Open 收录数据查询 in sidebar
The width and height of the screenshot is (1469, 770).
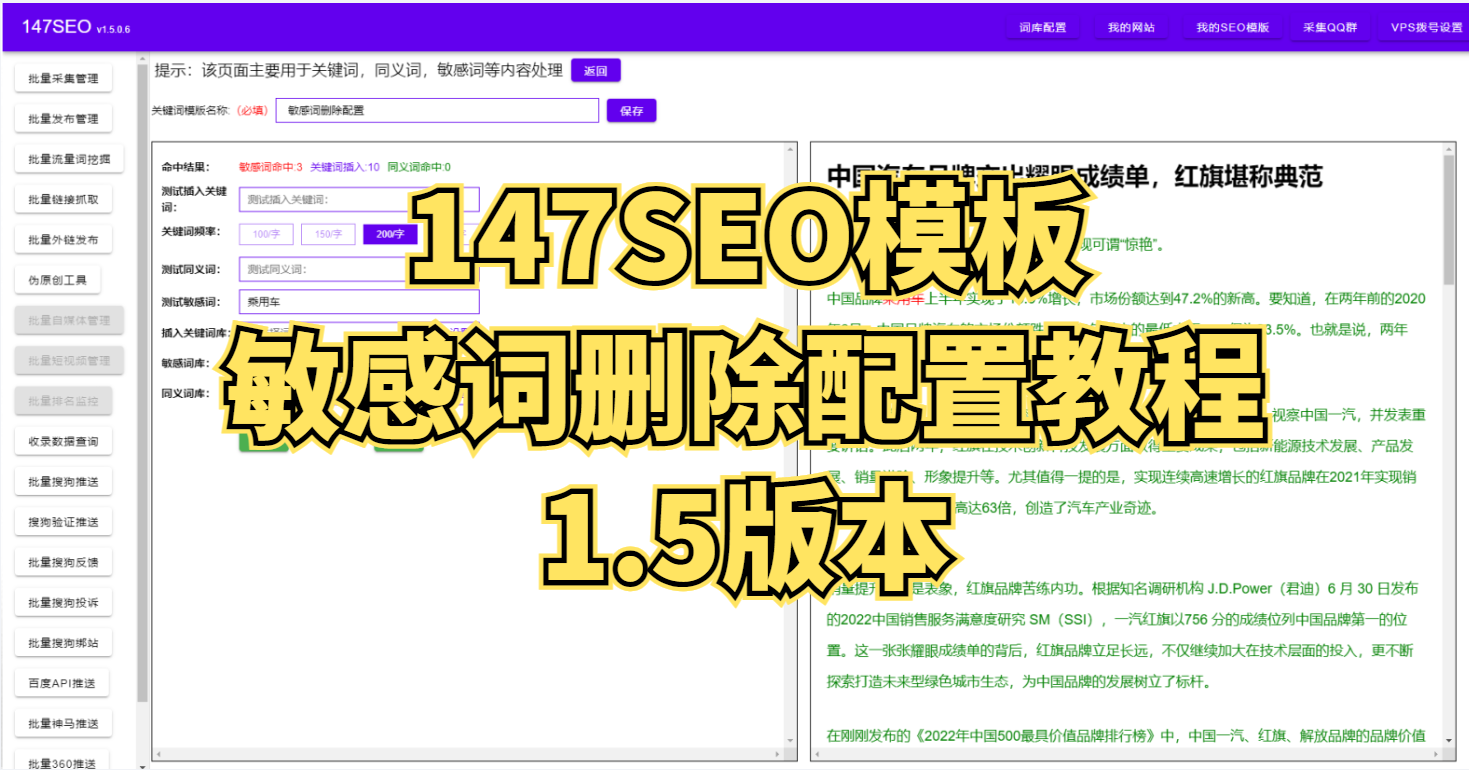click(x=63, y=441)
